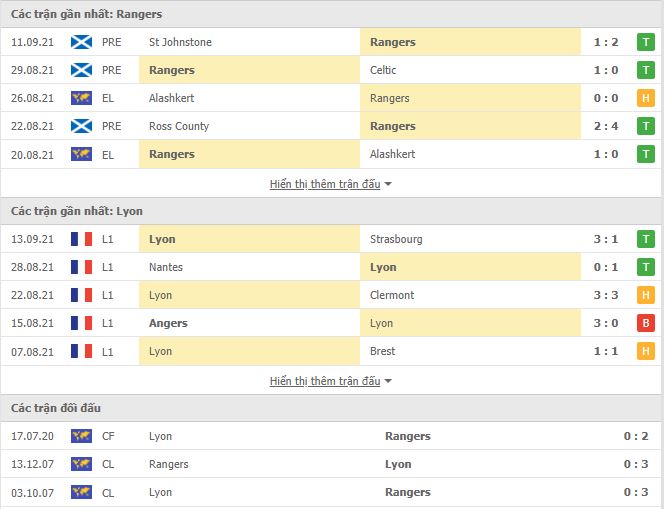Click date 07.08.21
The image size is (664, 509).
[x=33, y=351]
